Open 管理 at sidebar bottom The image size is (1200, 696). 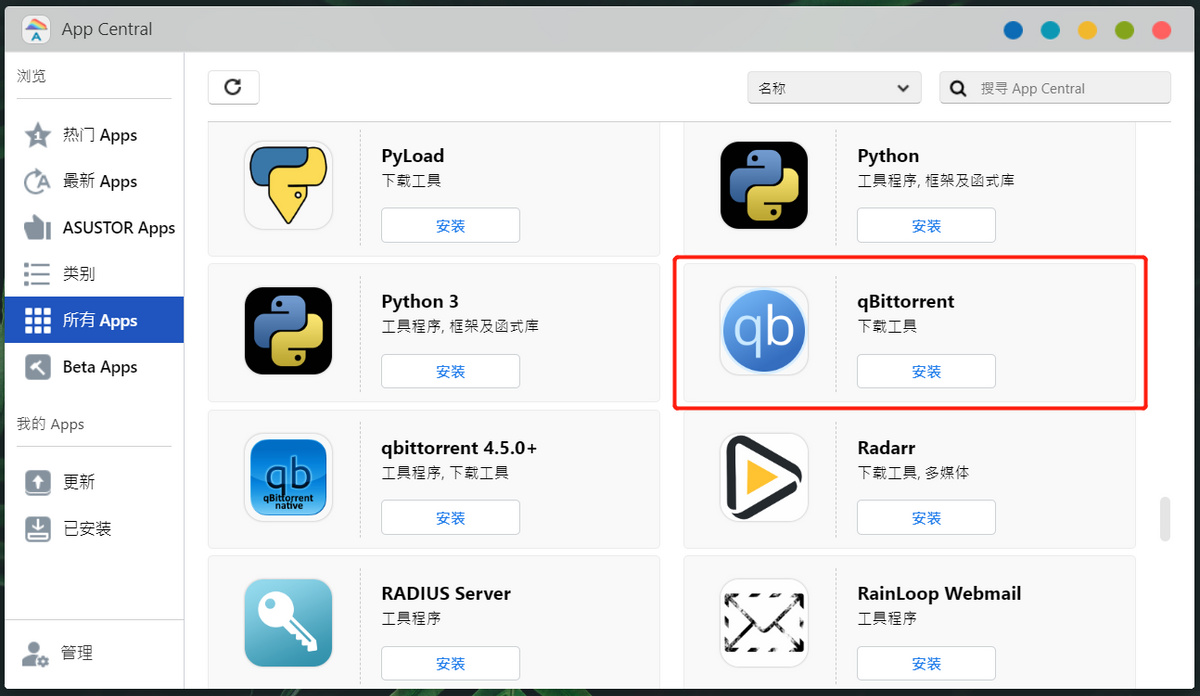(x=92, y=653)
